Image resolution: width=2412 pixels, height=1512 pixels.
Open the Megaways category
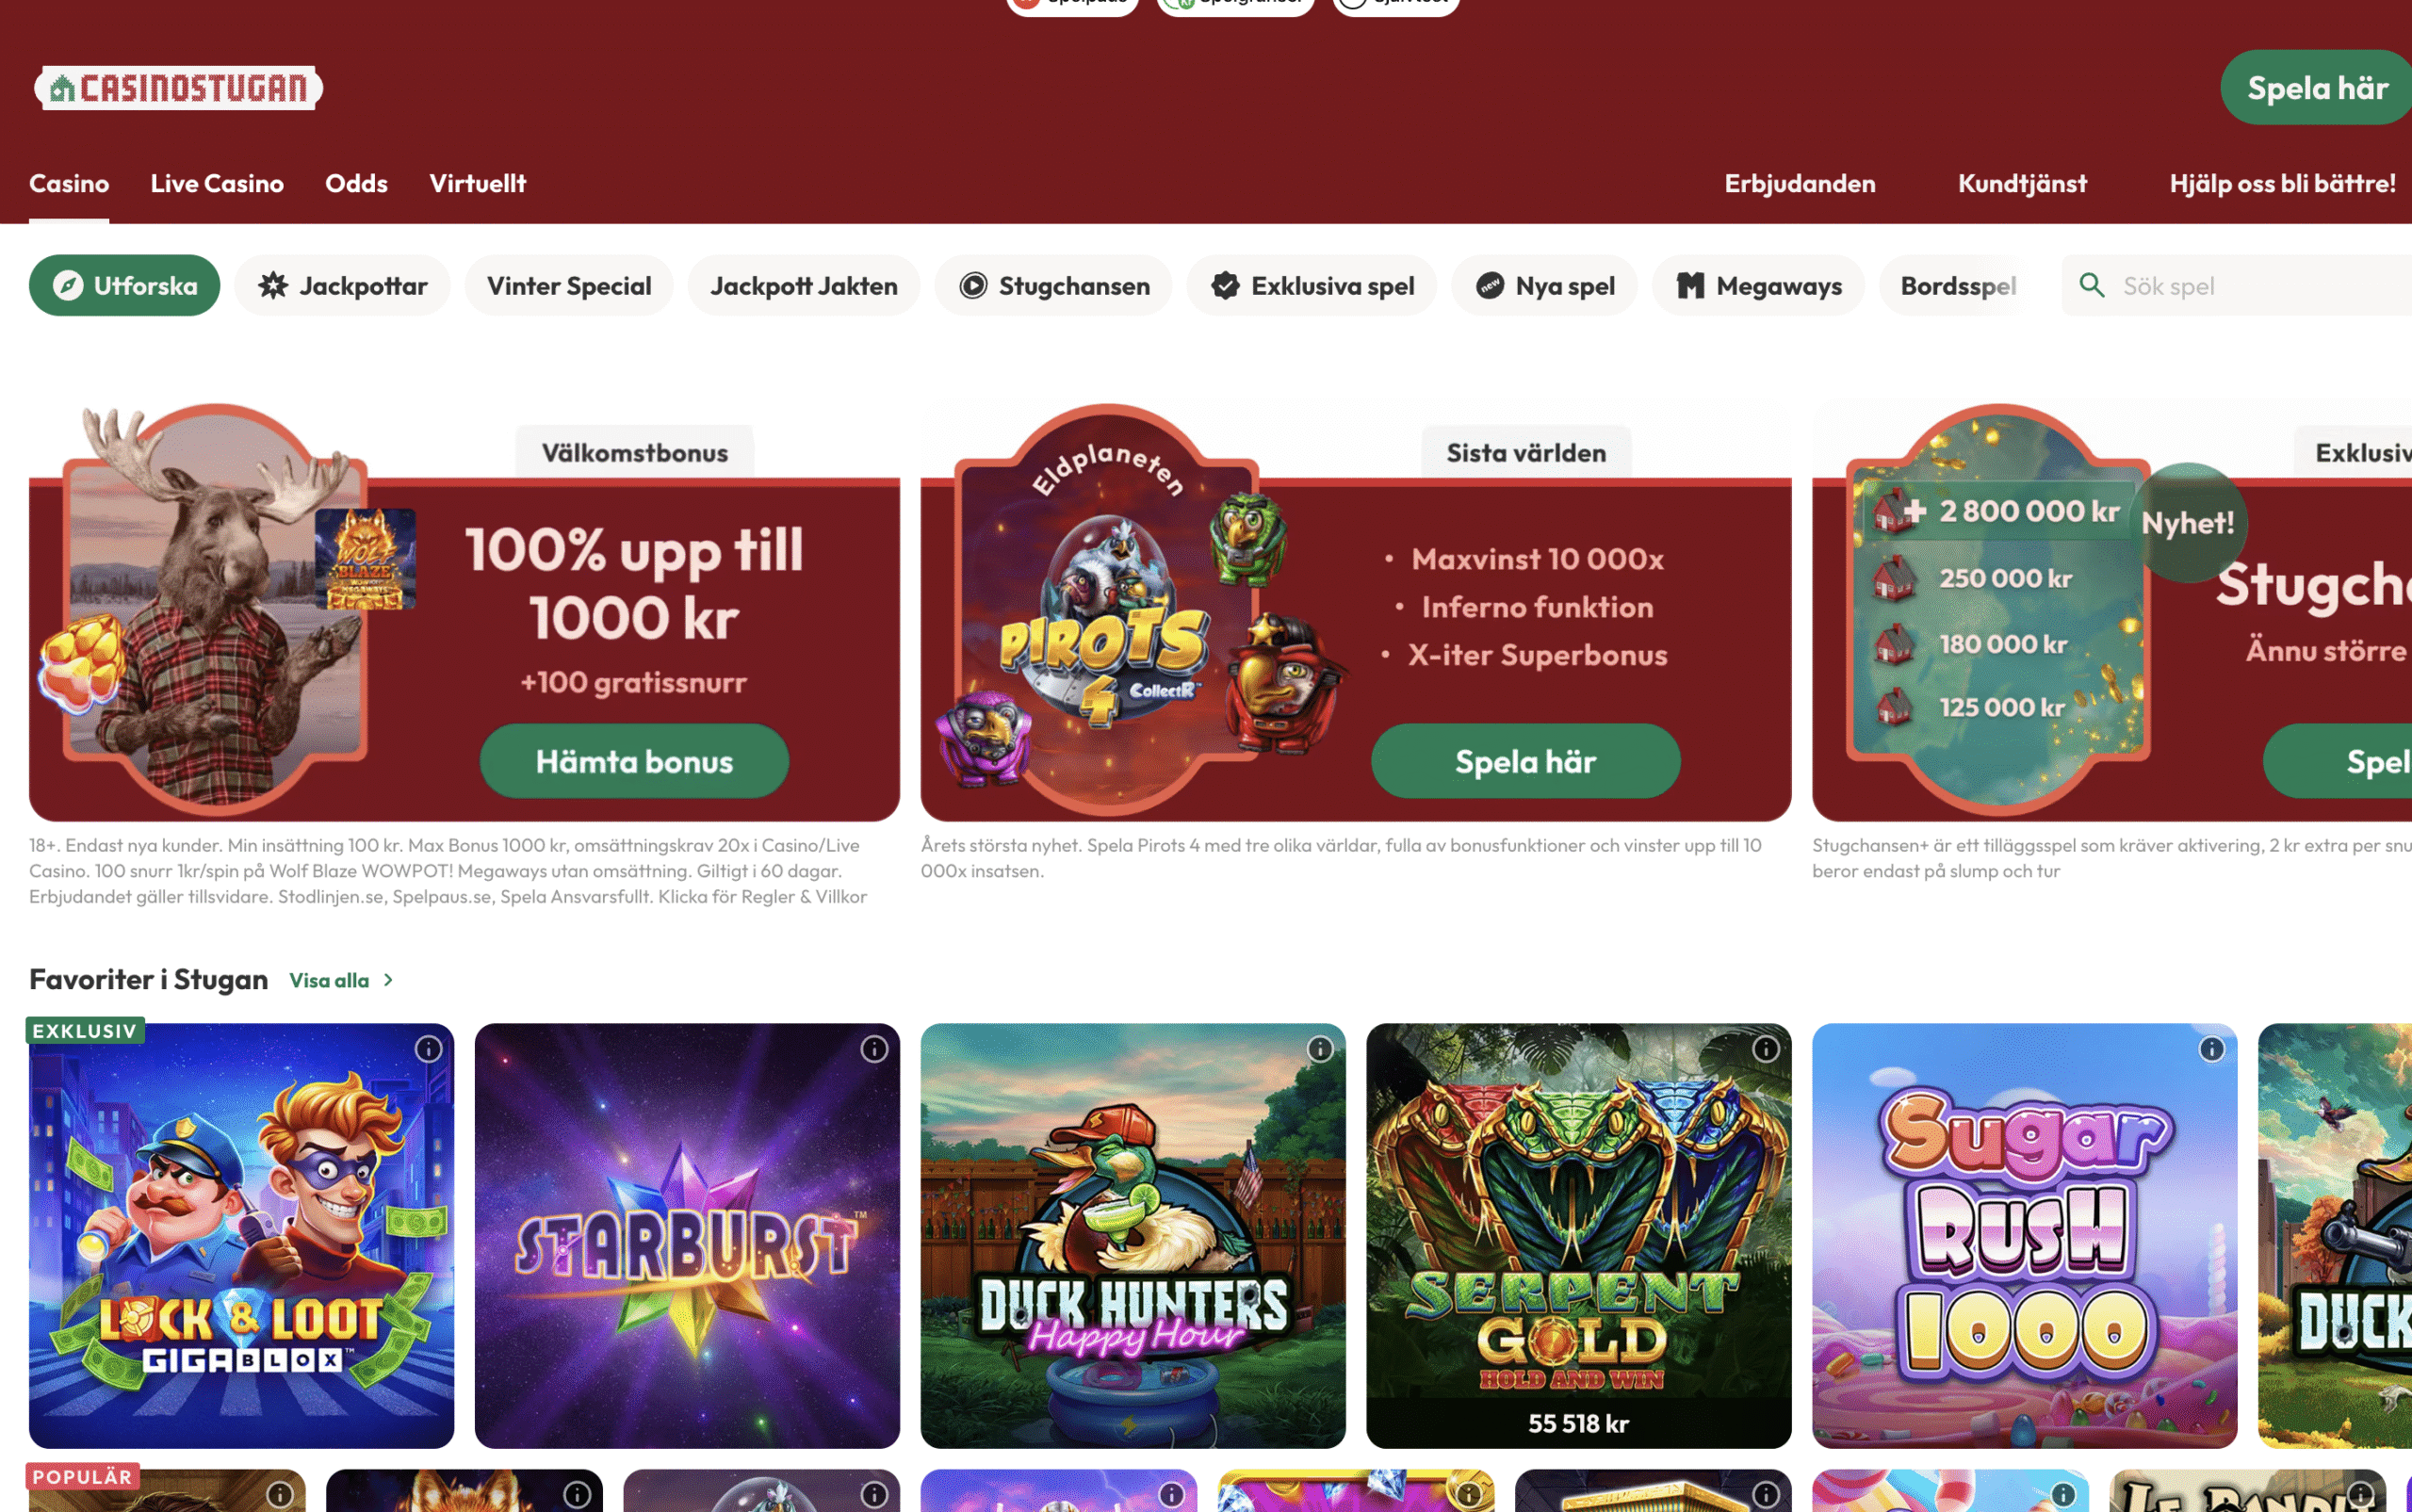(1758, 286)
